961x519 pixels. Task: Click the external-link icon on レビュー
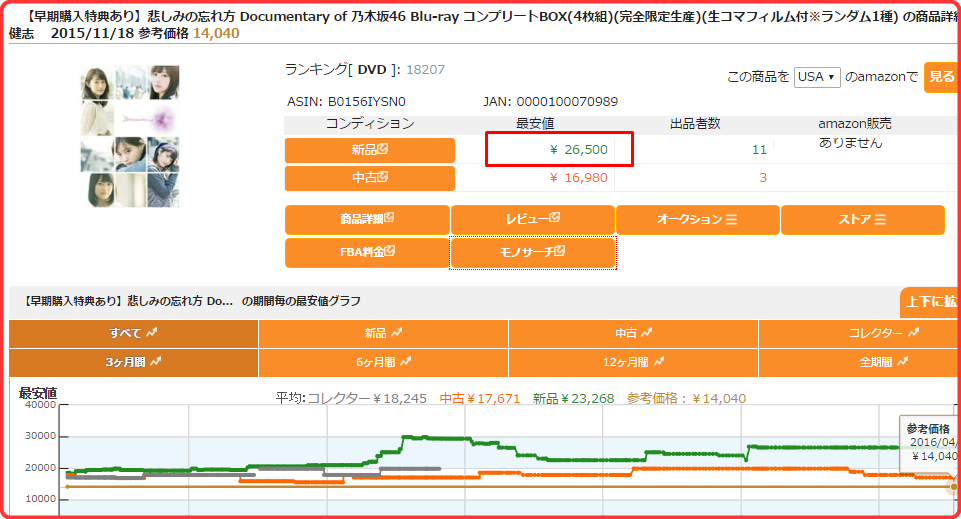click(555, 218)
